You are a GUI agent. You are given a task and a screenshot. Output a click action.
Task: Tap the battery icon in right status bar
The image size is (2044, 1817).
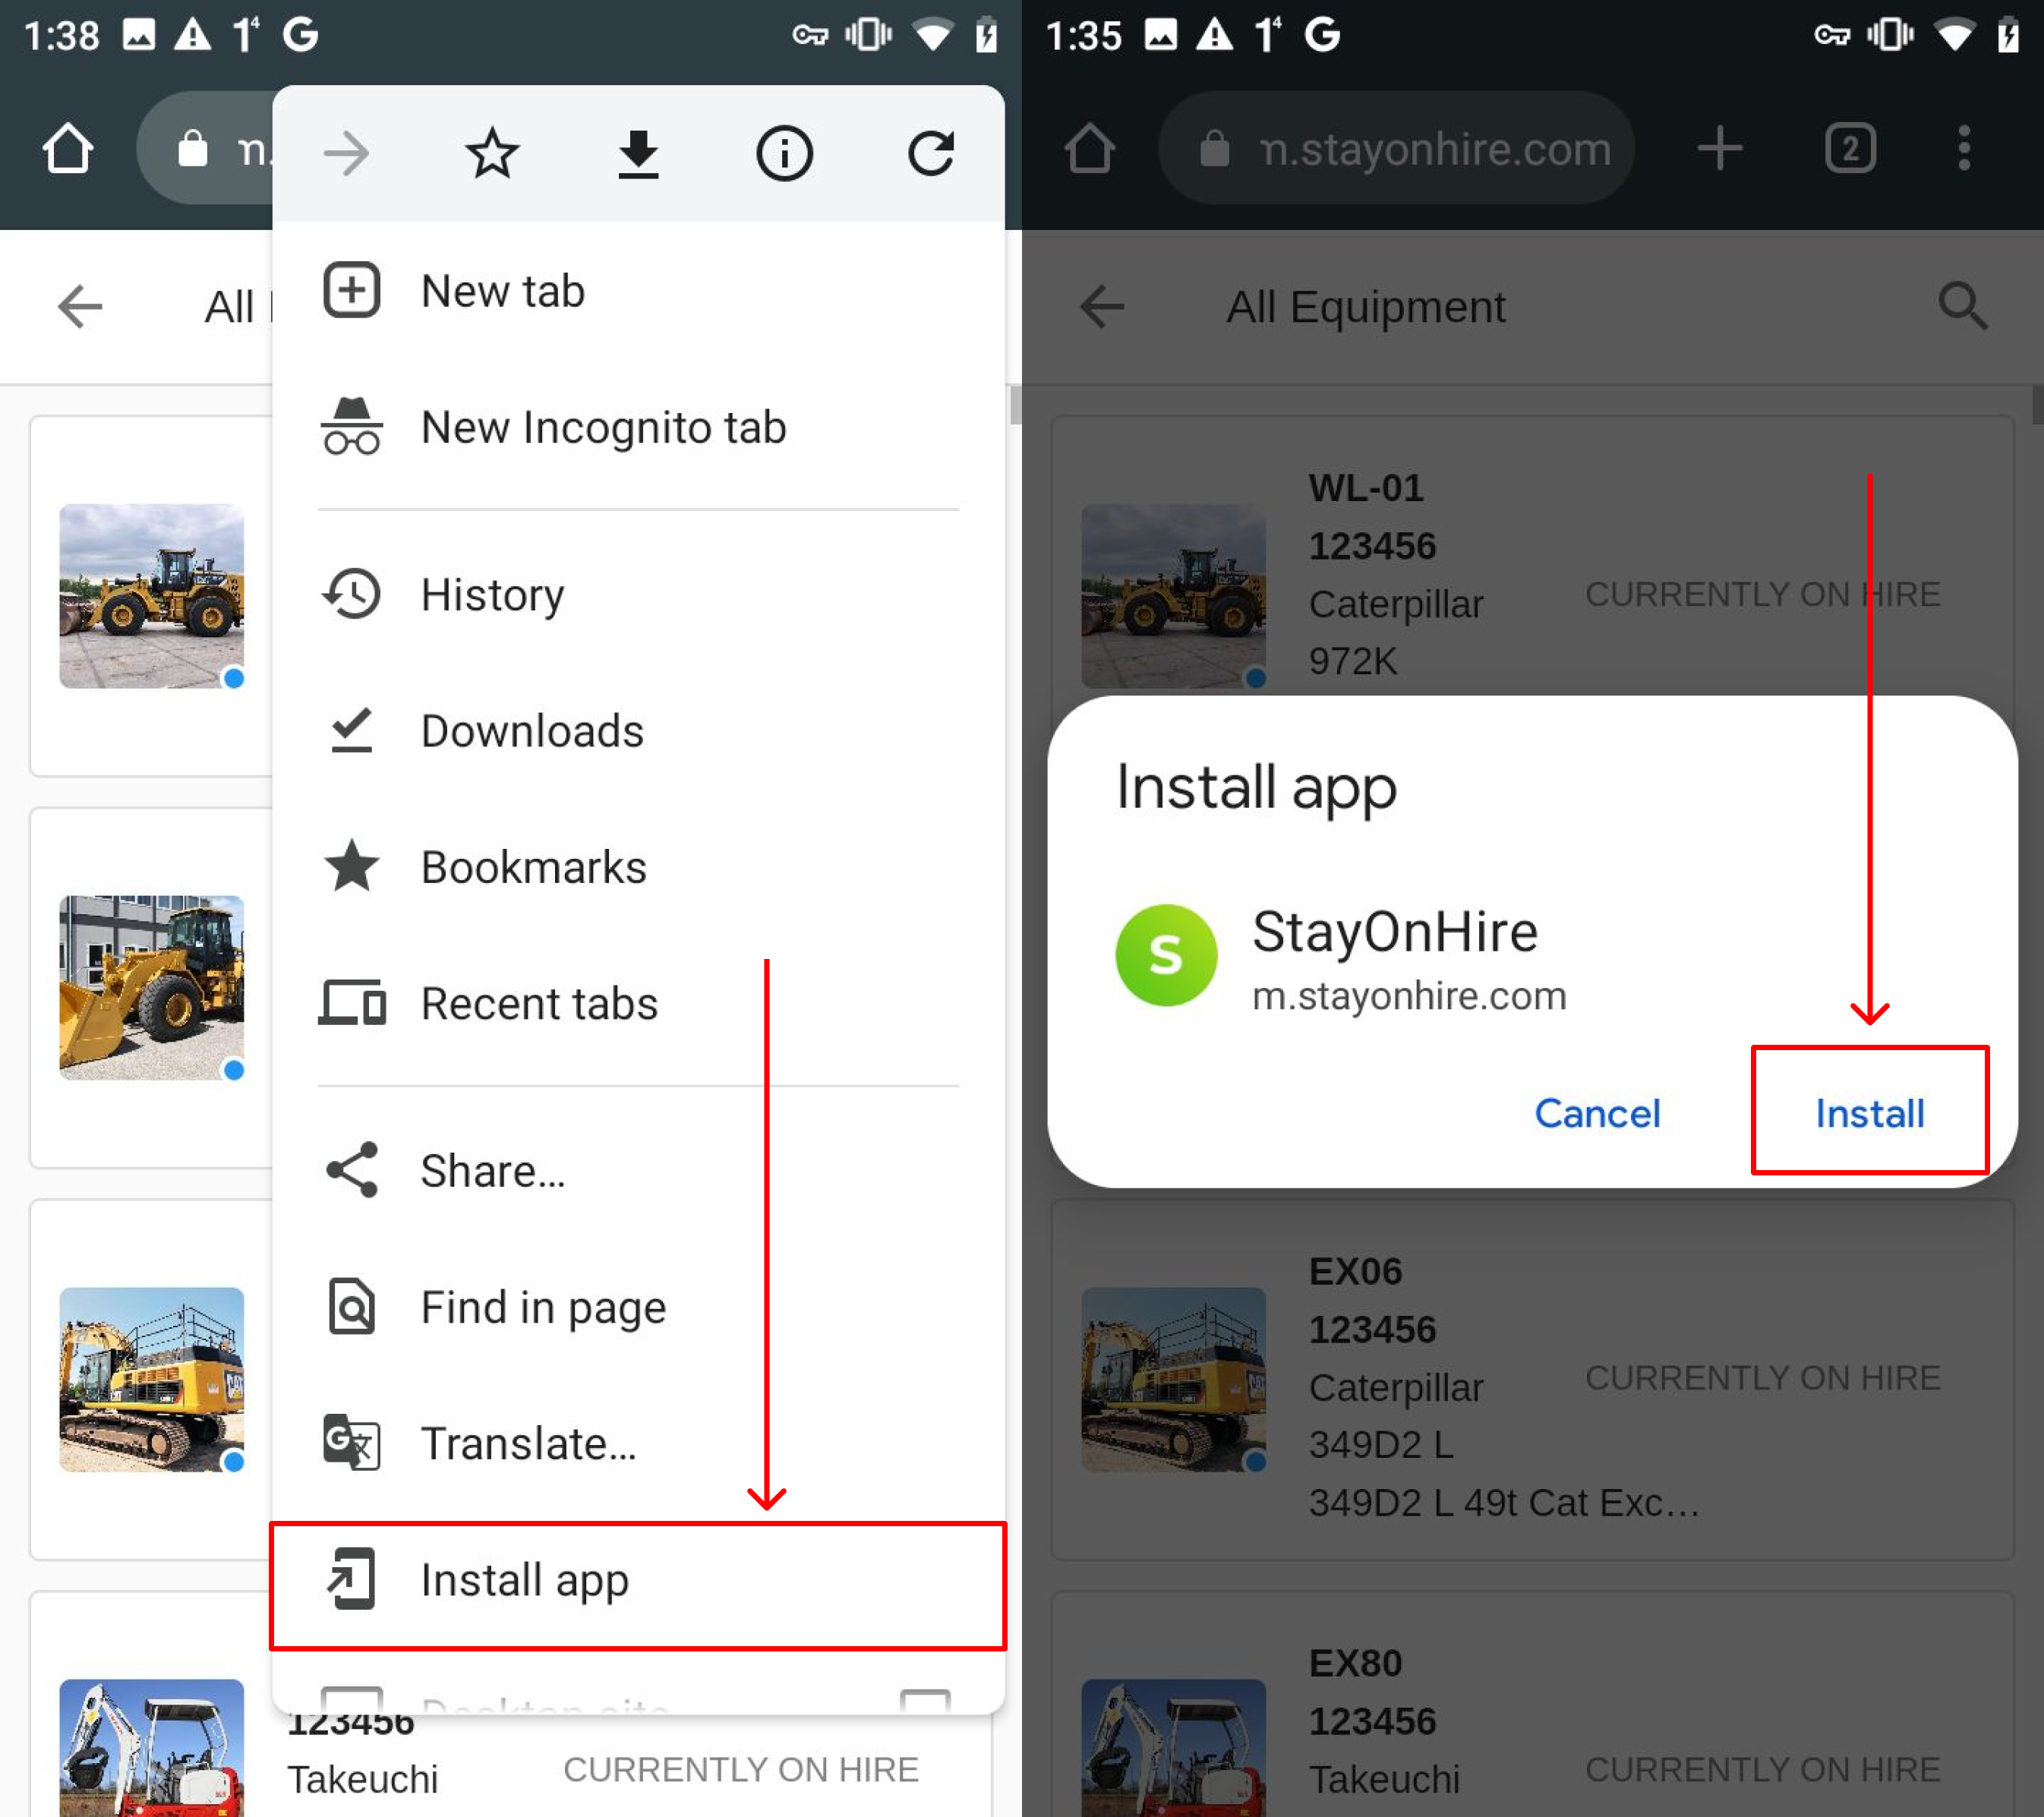pos(2008,35)
